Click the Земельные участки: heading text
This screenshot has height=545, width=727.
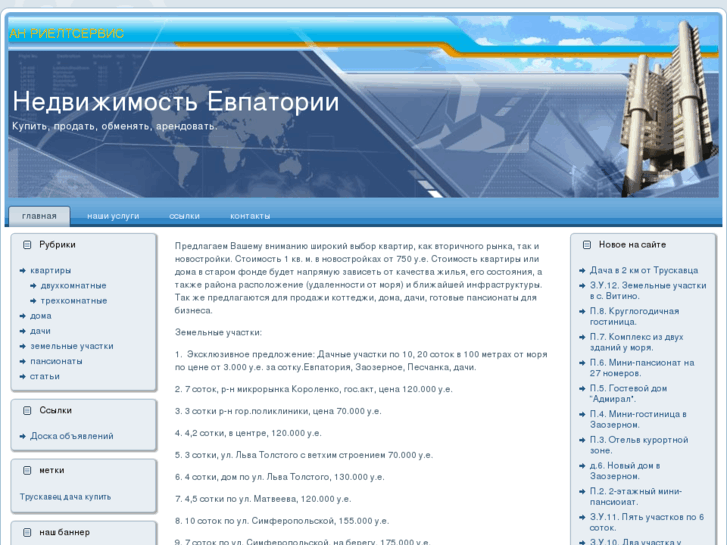click(218, 333)
